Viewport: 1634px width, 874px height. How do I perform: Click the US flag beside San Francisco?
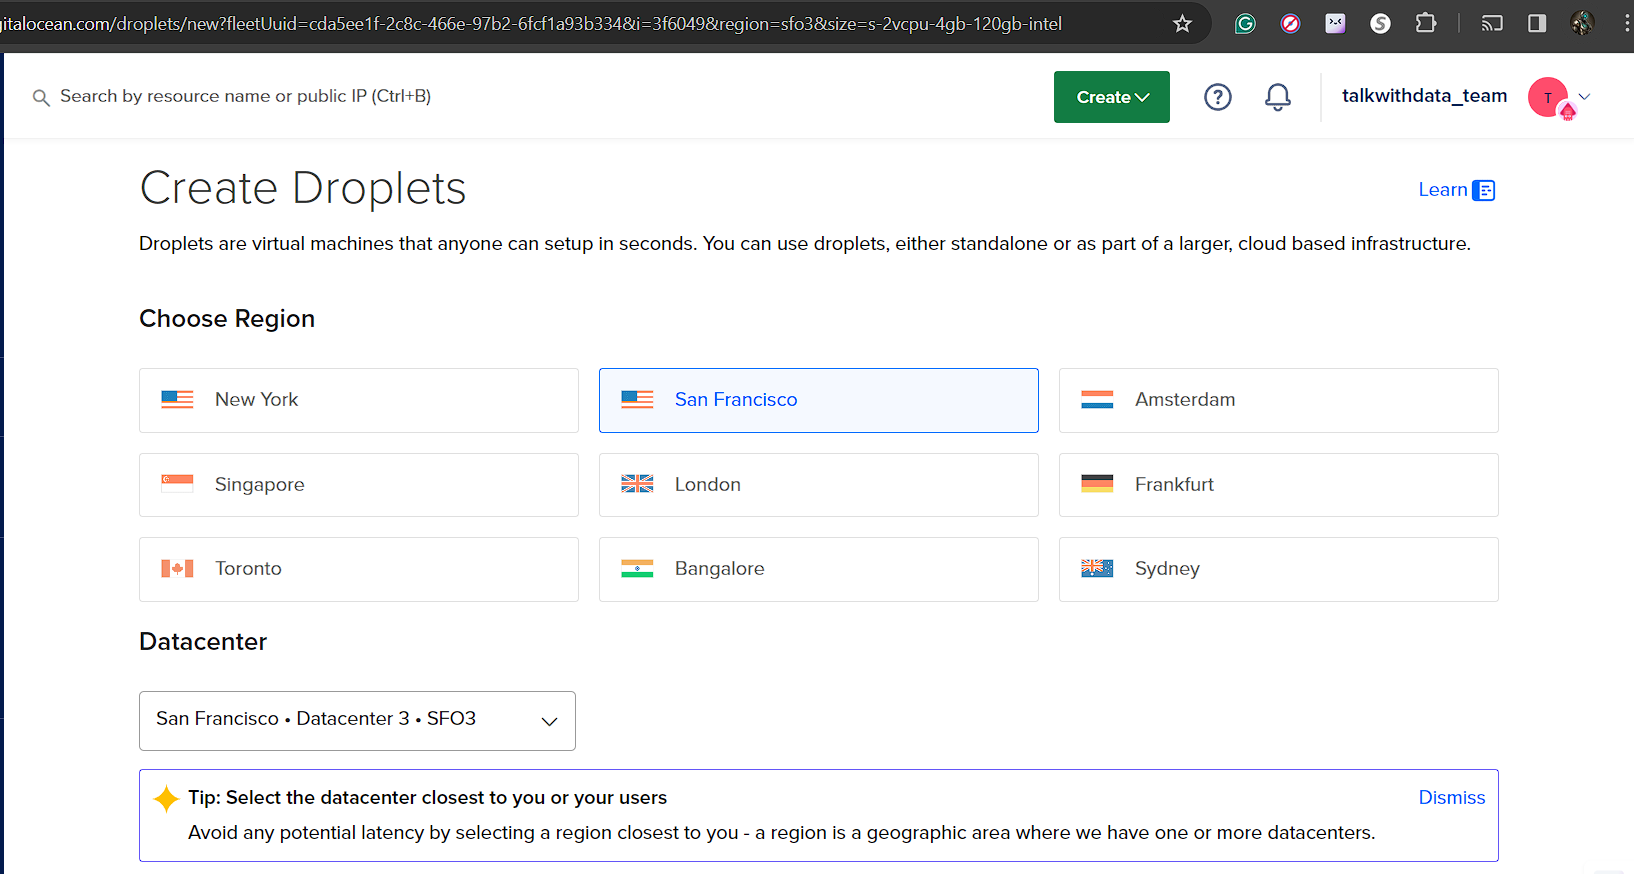coord(637,400)
